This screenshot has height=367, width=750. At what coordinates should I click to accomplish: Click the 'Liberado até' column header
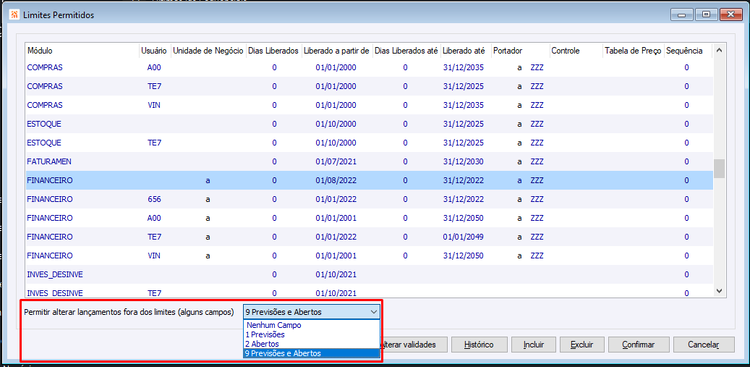click(x=465, y=51)
